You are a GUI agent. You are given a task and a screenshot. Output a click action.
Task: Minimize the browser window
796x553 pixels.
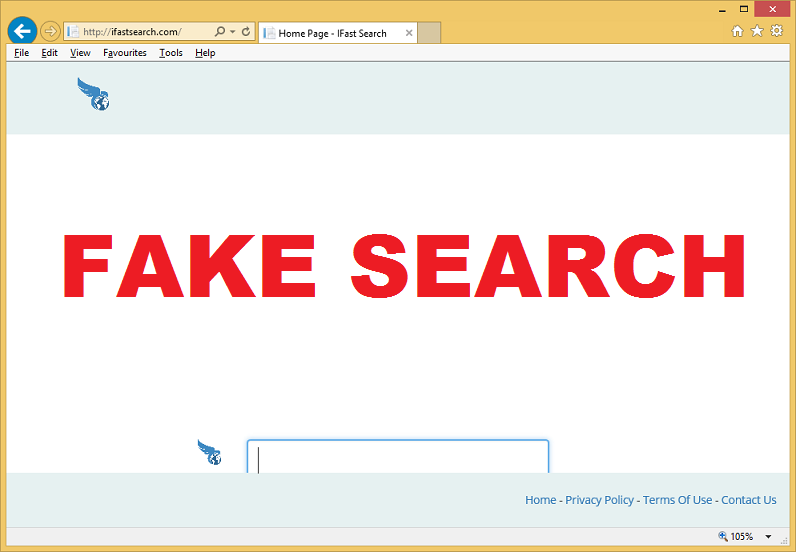(722, 10)
